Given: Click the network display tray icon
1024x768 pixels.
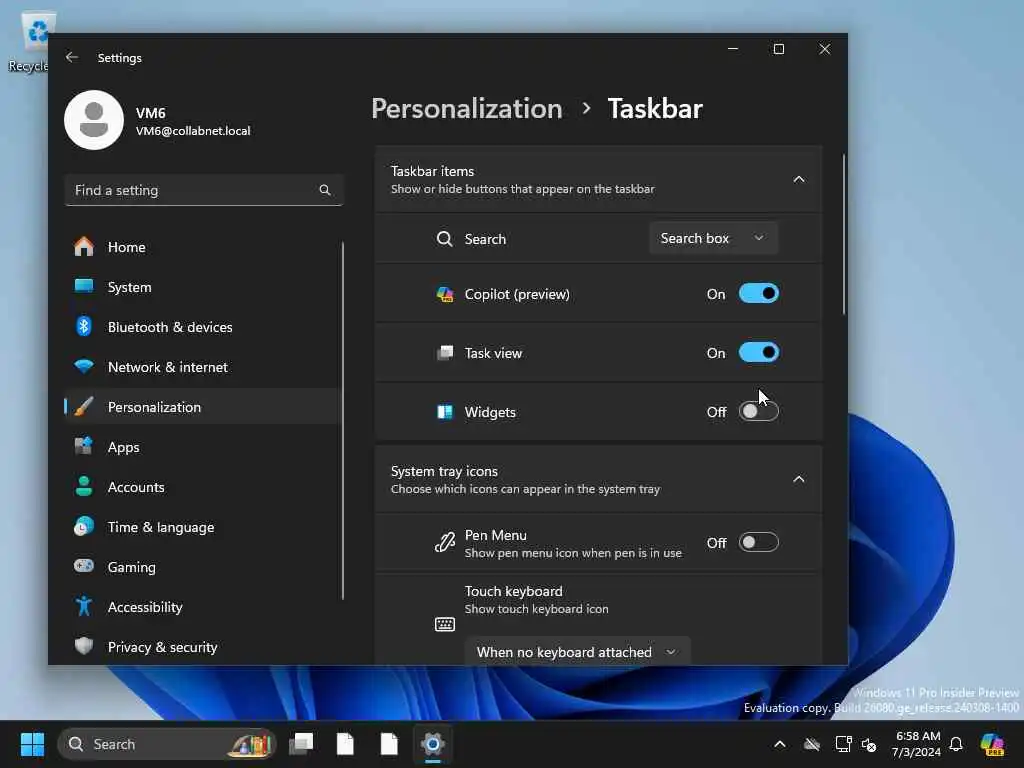Looking at the screenshot, I should (843, 744).
